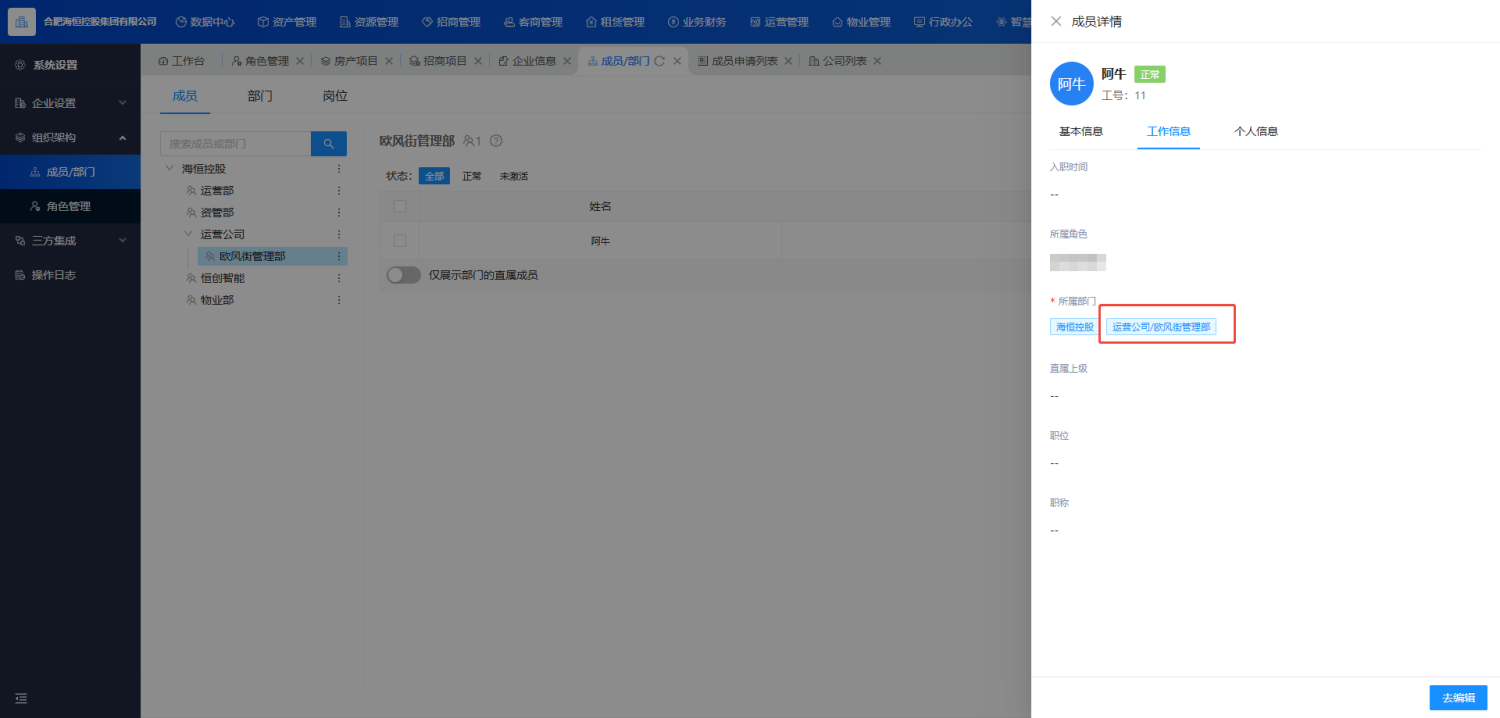Click the 阿牛 avatar circle
Image resolution: width=1500 pixels, height=718 pixels.
click(x=1071, y=84)
